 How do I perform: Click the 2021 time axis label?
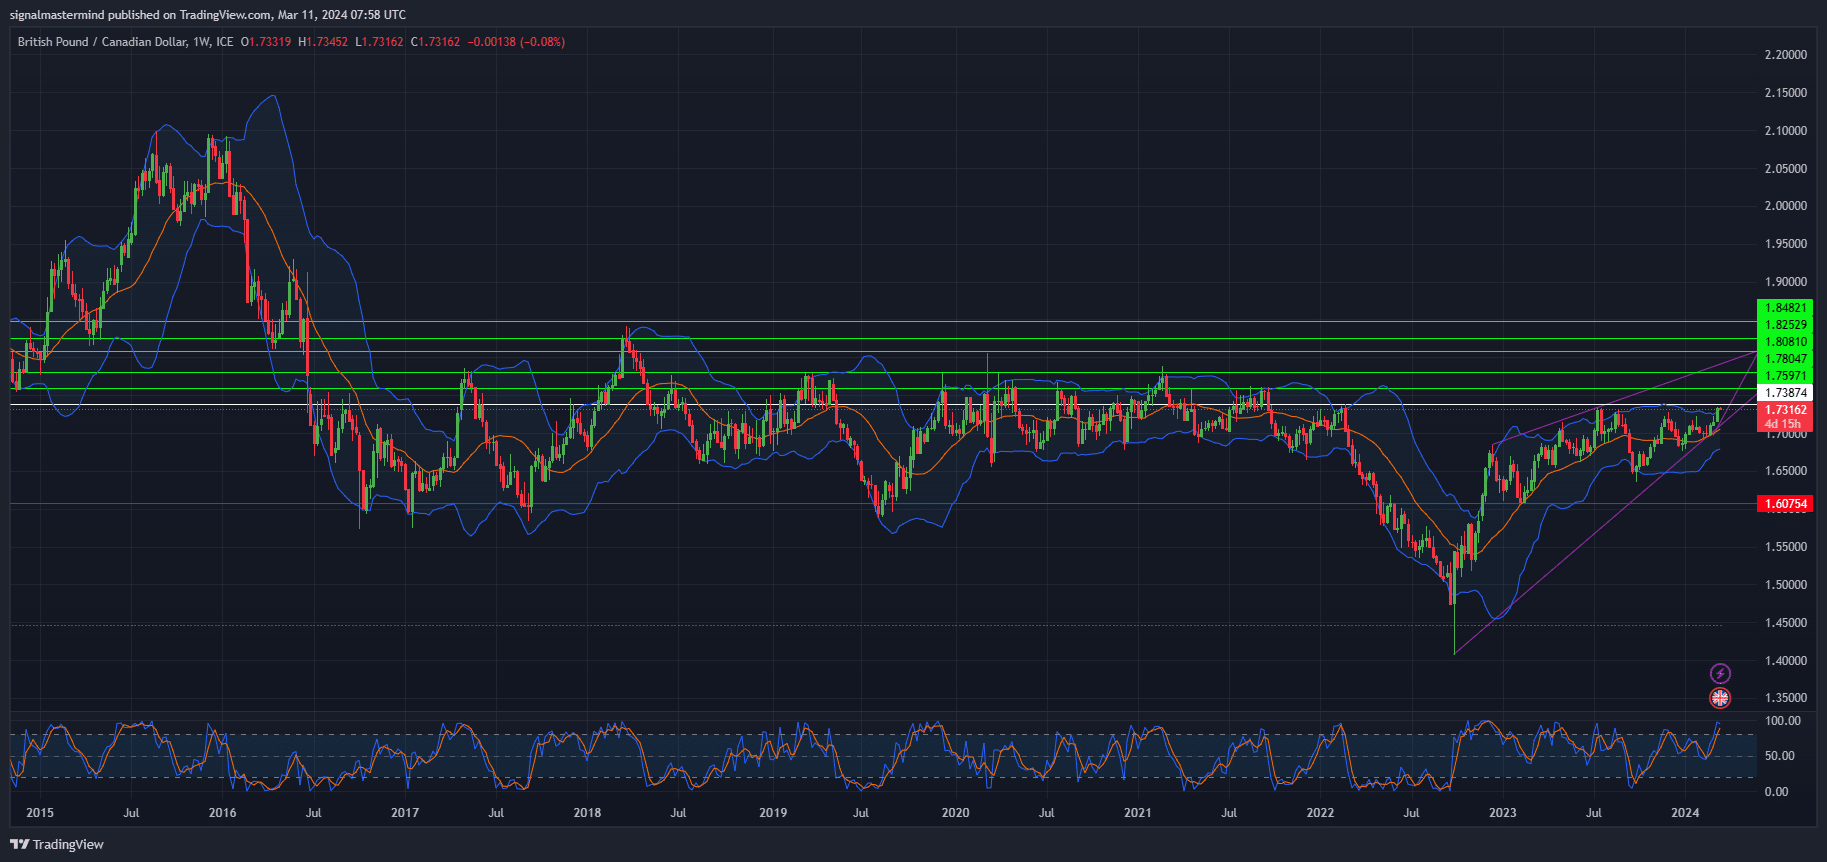tap(1138, 813)
